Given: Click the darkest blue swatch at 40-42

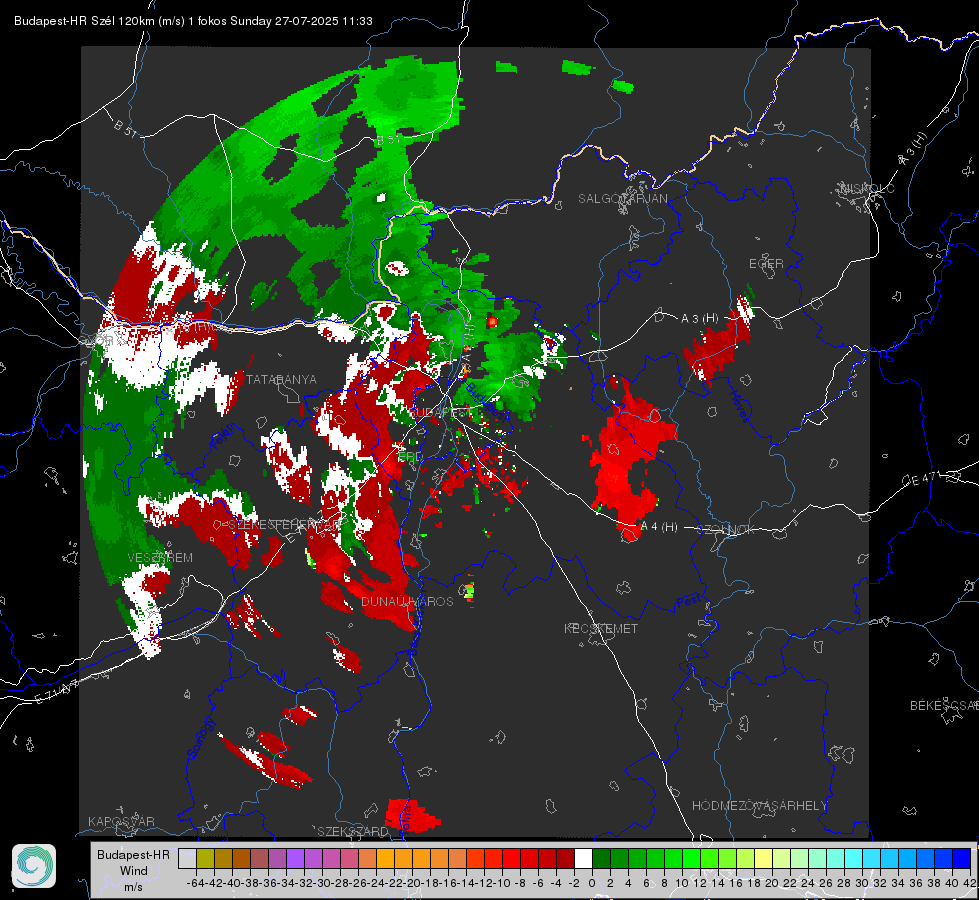Looking at the screenshot, I should pyautogui.click(x=961, y=858).
